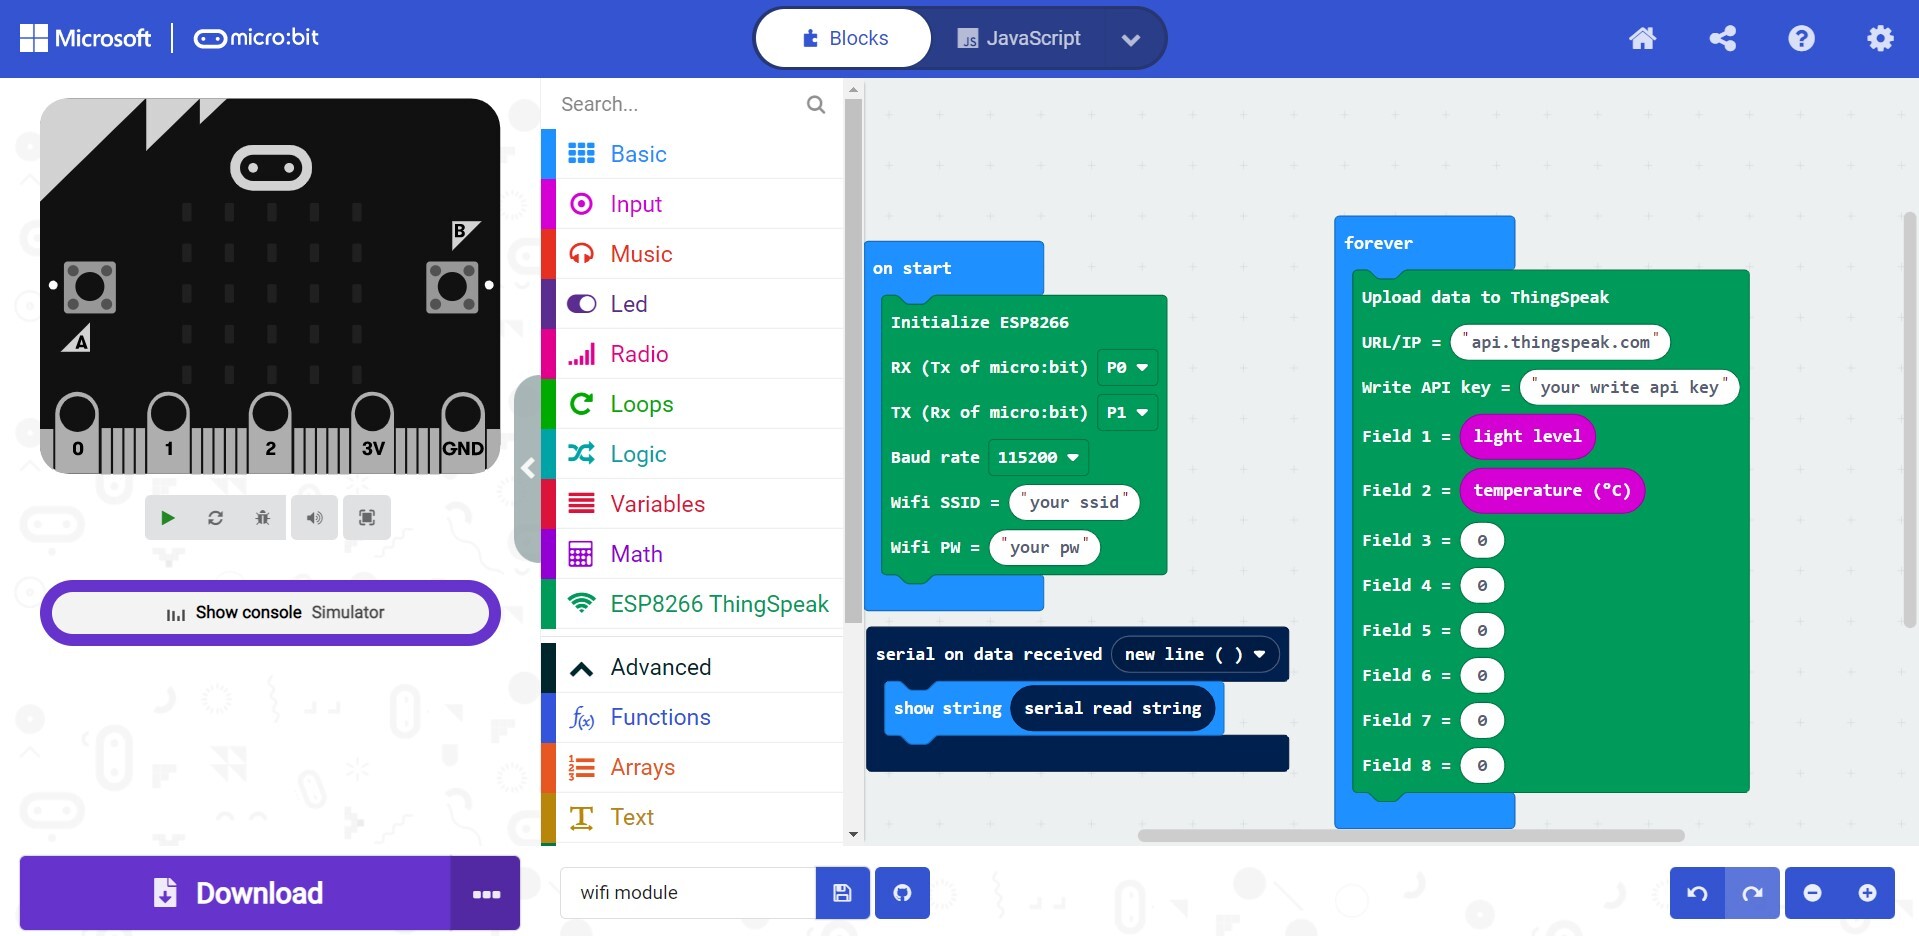1919x936 pixels.
Task: Select the 'light level' block
Action: pos(1527,436)
